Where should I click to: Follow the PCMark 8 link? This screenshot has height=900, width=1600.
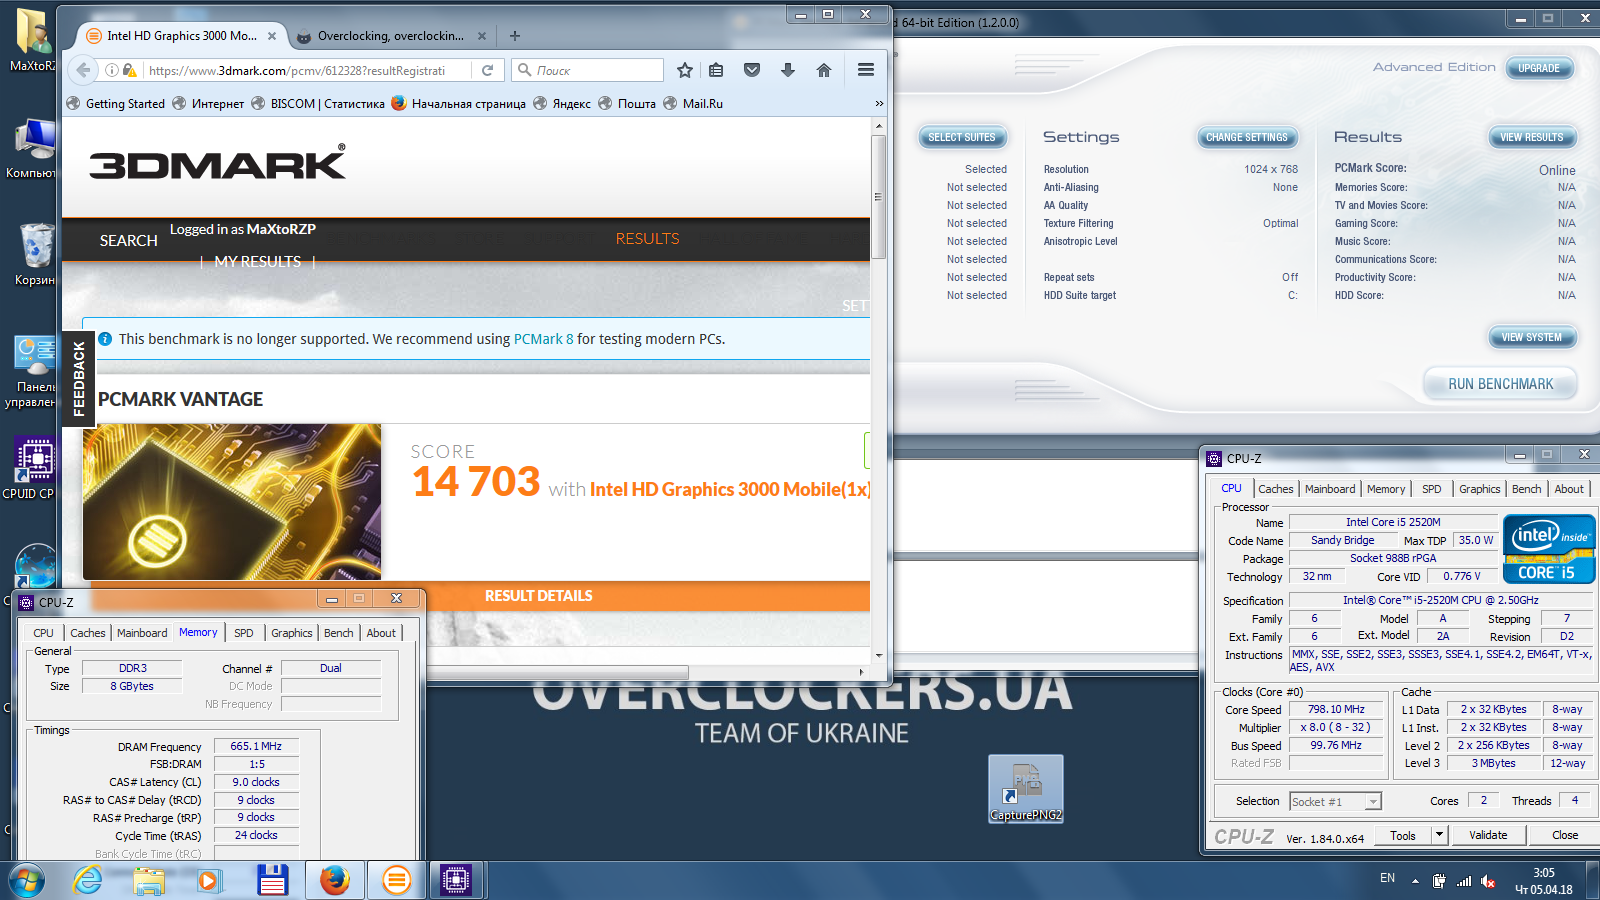[x=544, y=339]
